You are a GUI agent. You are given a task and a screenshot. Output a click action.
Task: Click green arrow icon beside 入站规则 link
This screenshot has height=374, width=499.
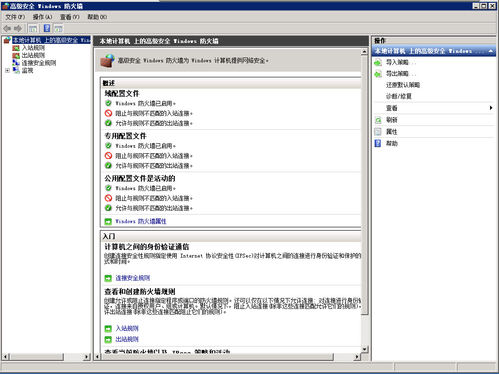tap(108, 329)
